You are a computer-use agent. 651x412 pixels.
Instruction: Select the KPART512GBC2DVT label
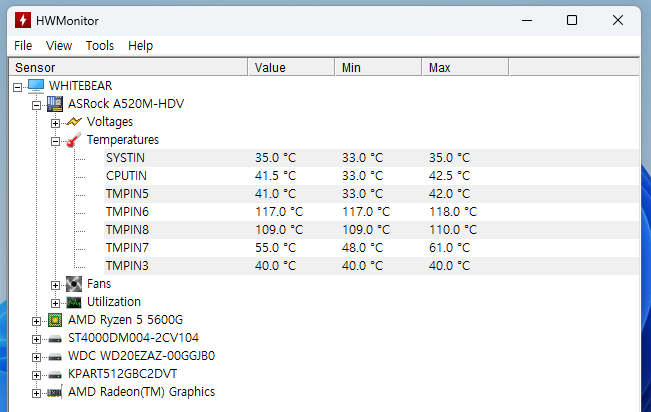click(x=122, y=374)
